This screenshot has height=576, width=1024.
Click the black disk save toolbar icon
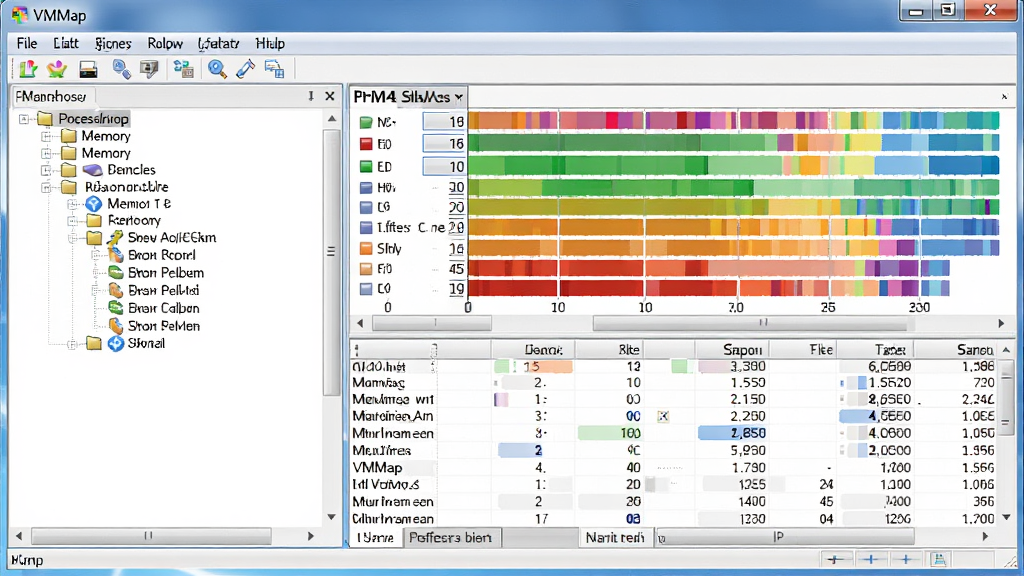(x=88, y=69)
